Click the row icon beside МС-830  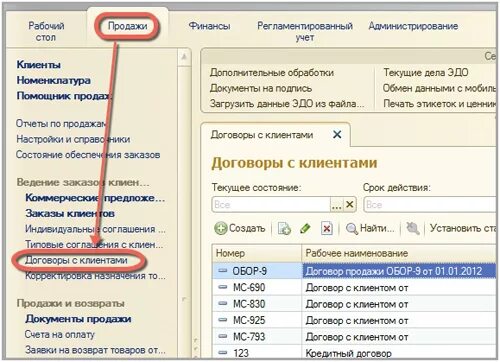[222, 303]
